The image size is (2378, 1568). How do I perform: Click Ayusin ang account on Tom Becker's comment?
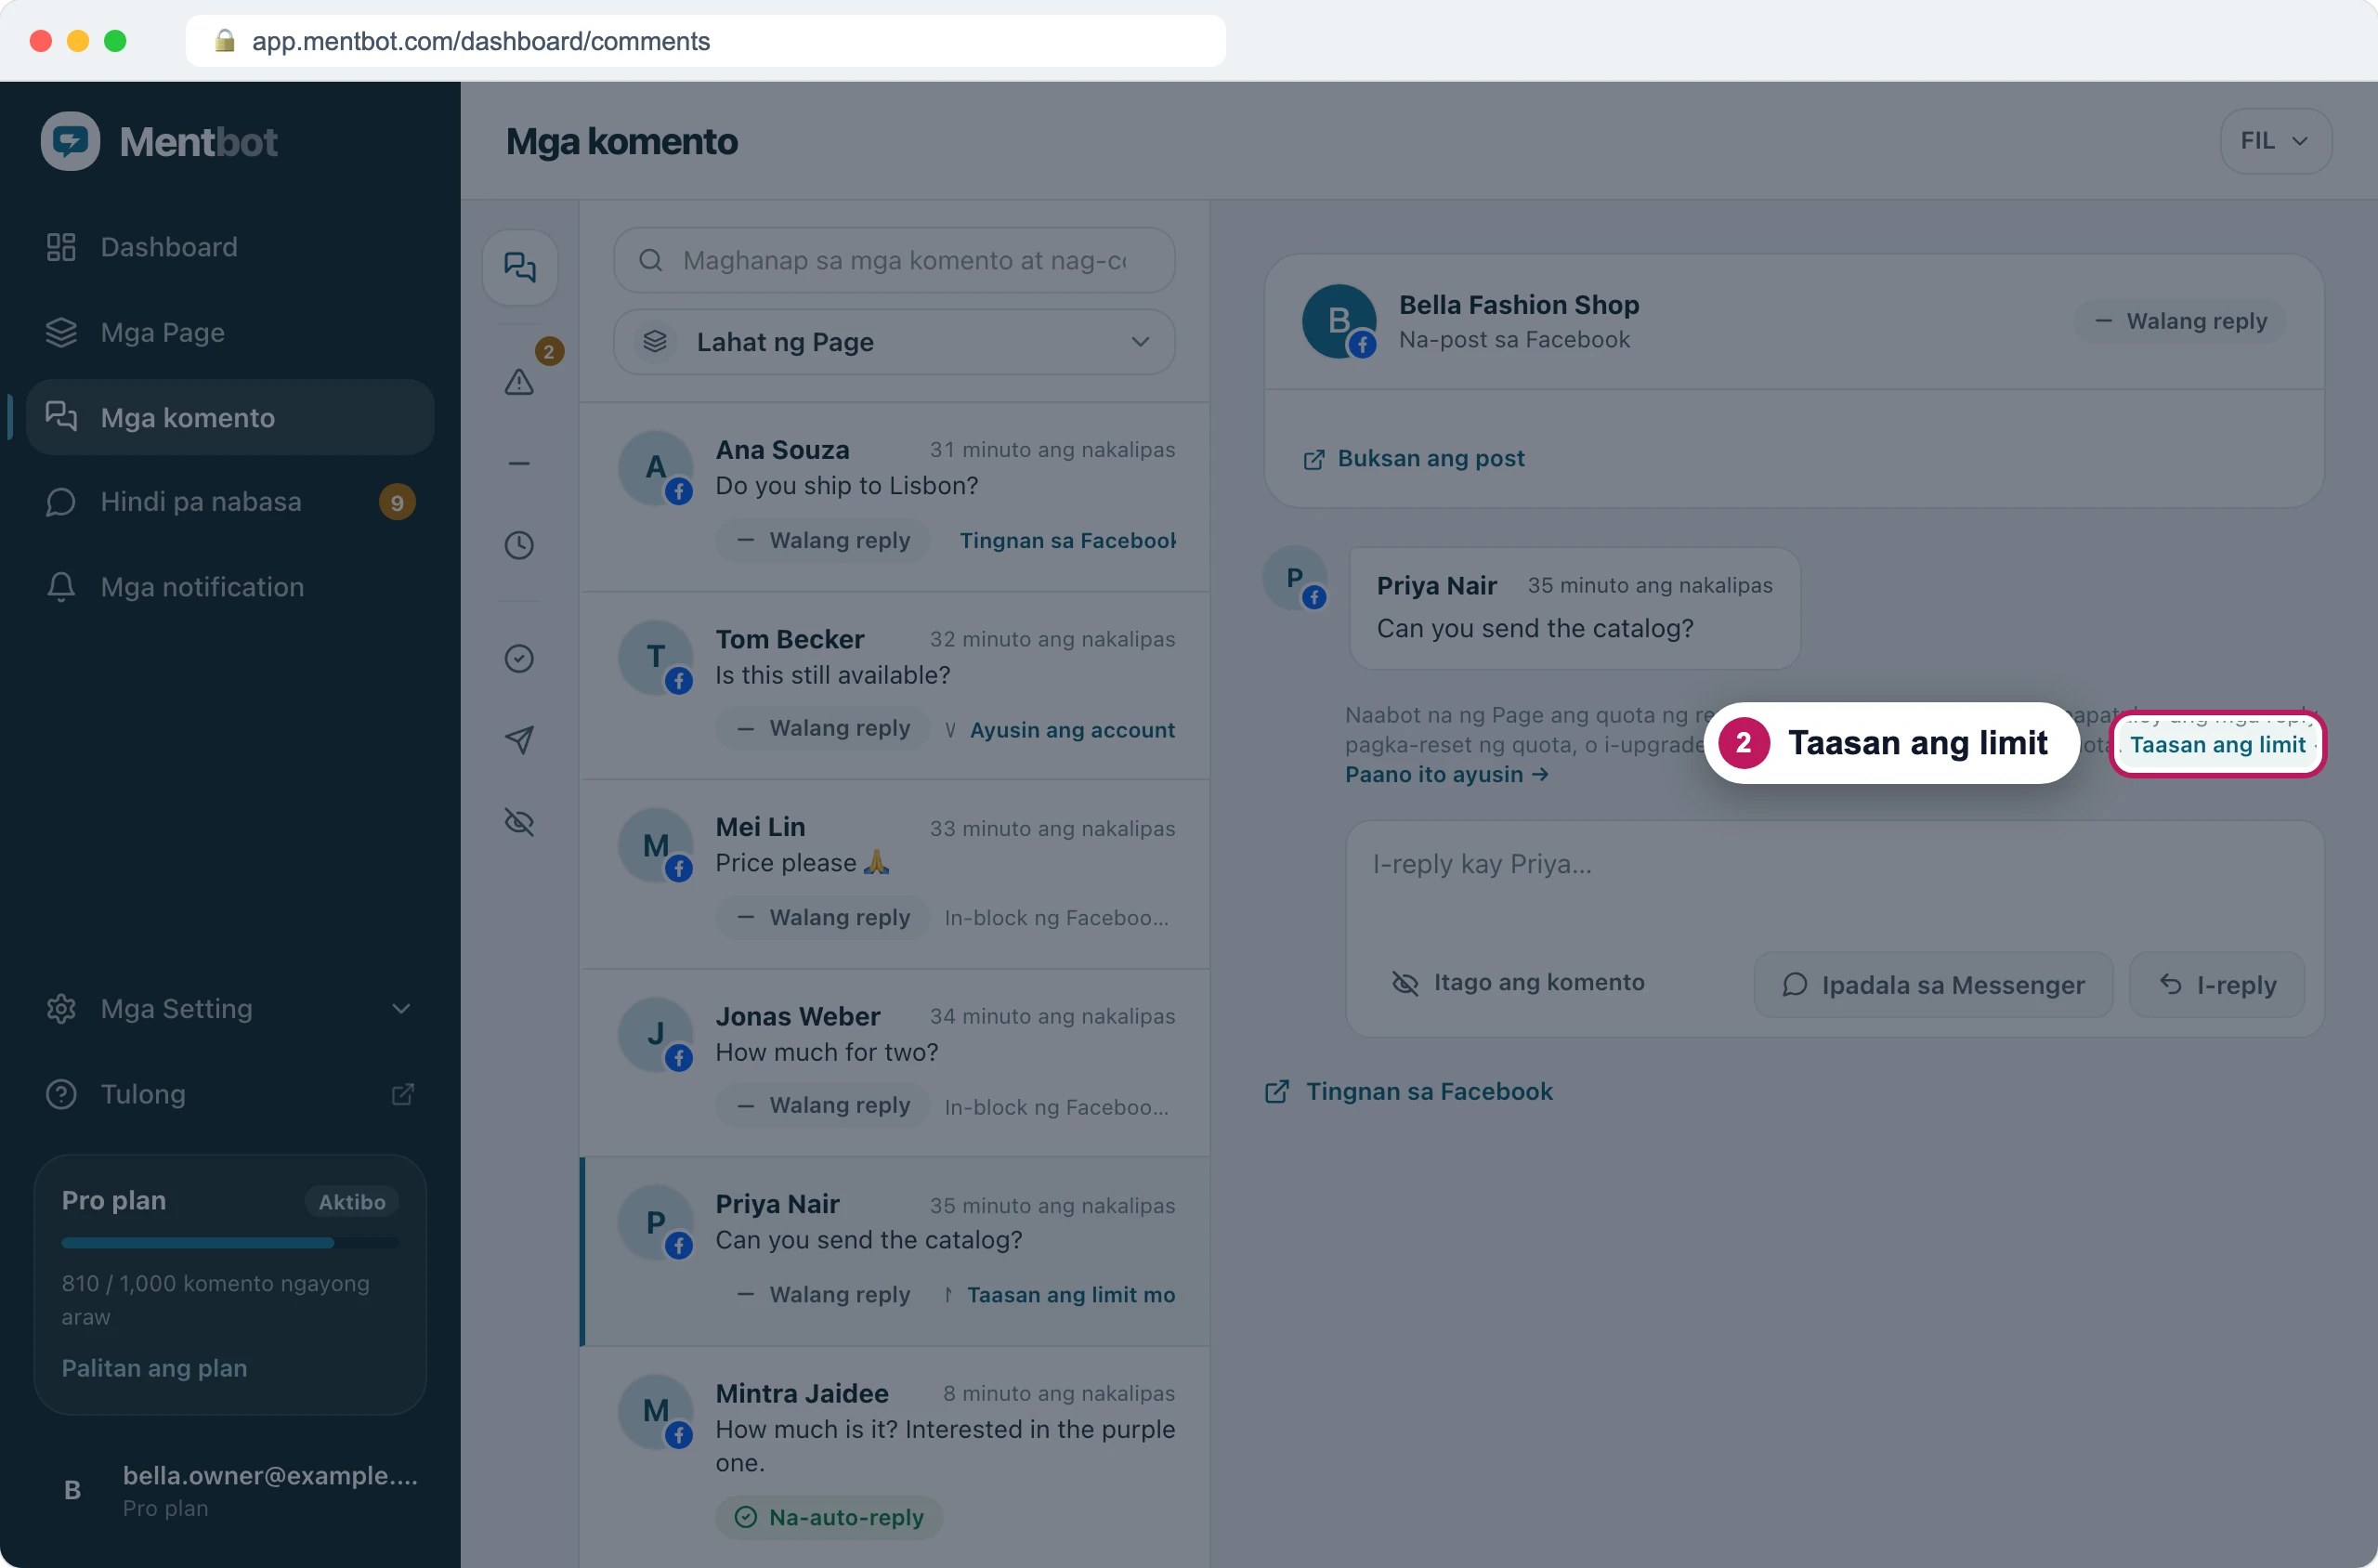tap(1072, 730)
